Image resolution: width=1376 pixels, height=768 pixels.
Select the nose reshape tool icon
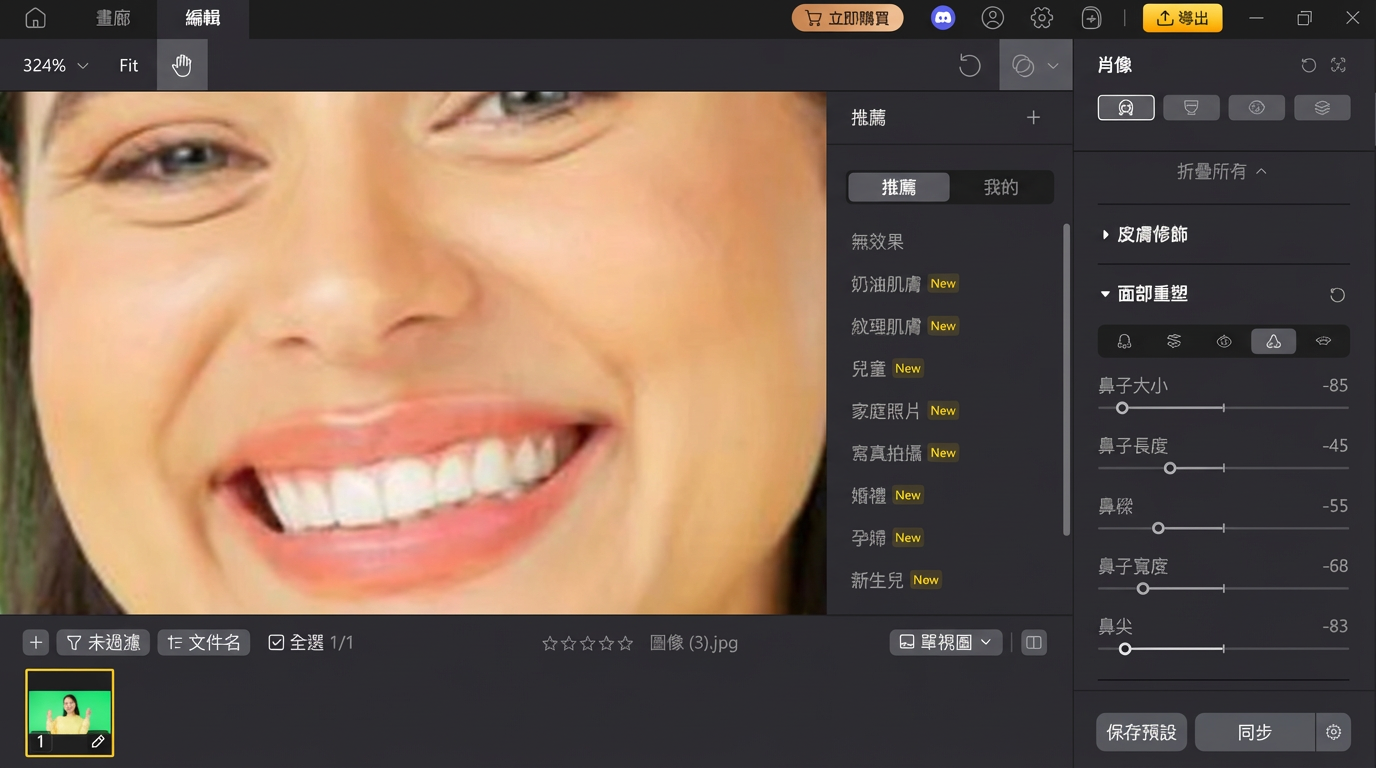(x=1273, y=341)
